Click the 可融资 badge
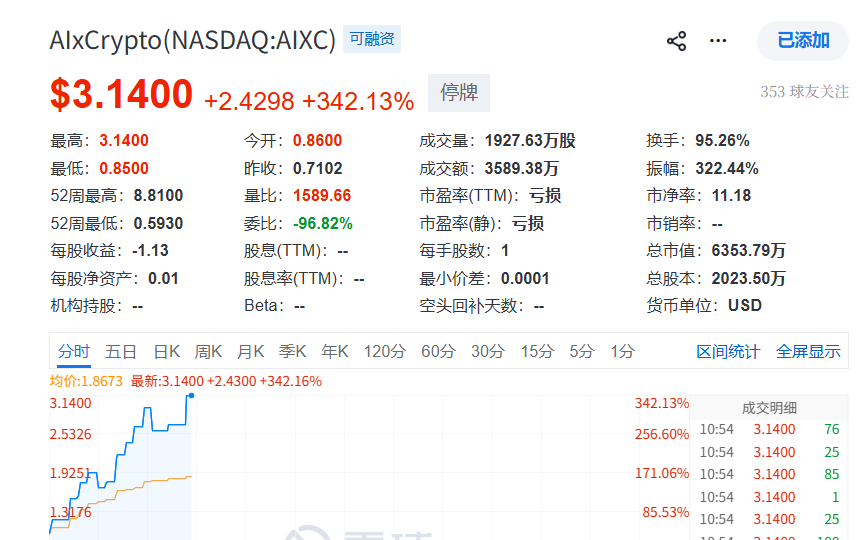The width and height of the screenshot is (860, 540). tap(372, 39)
